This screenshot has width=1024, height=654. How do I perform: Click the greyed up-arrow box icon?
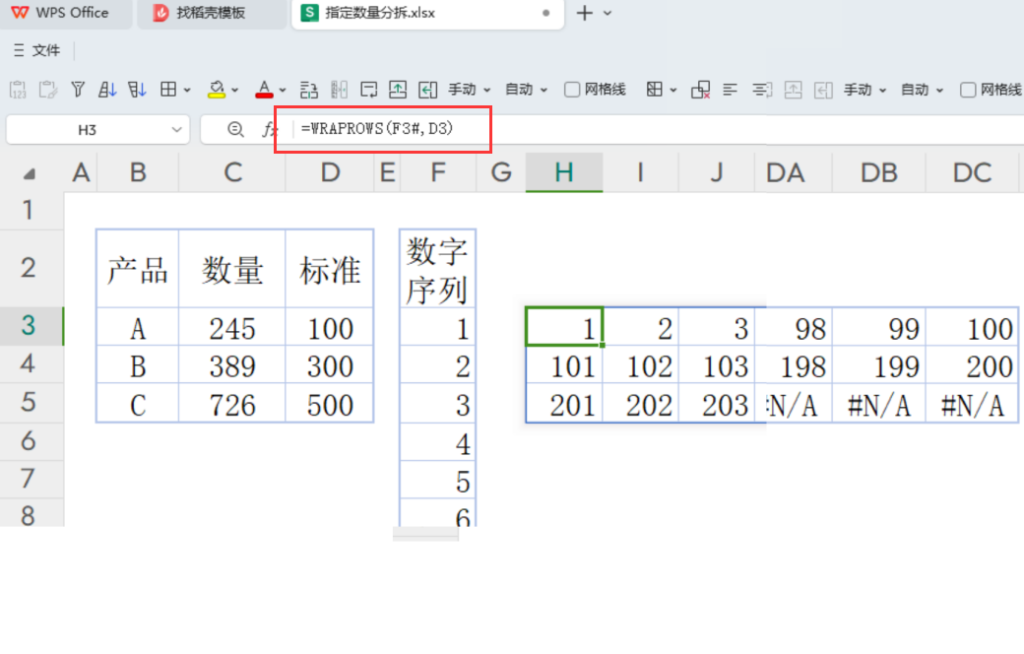pos(793,90)
